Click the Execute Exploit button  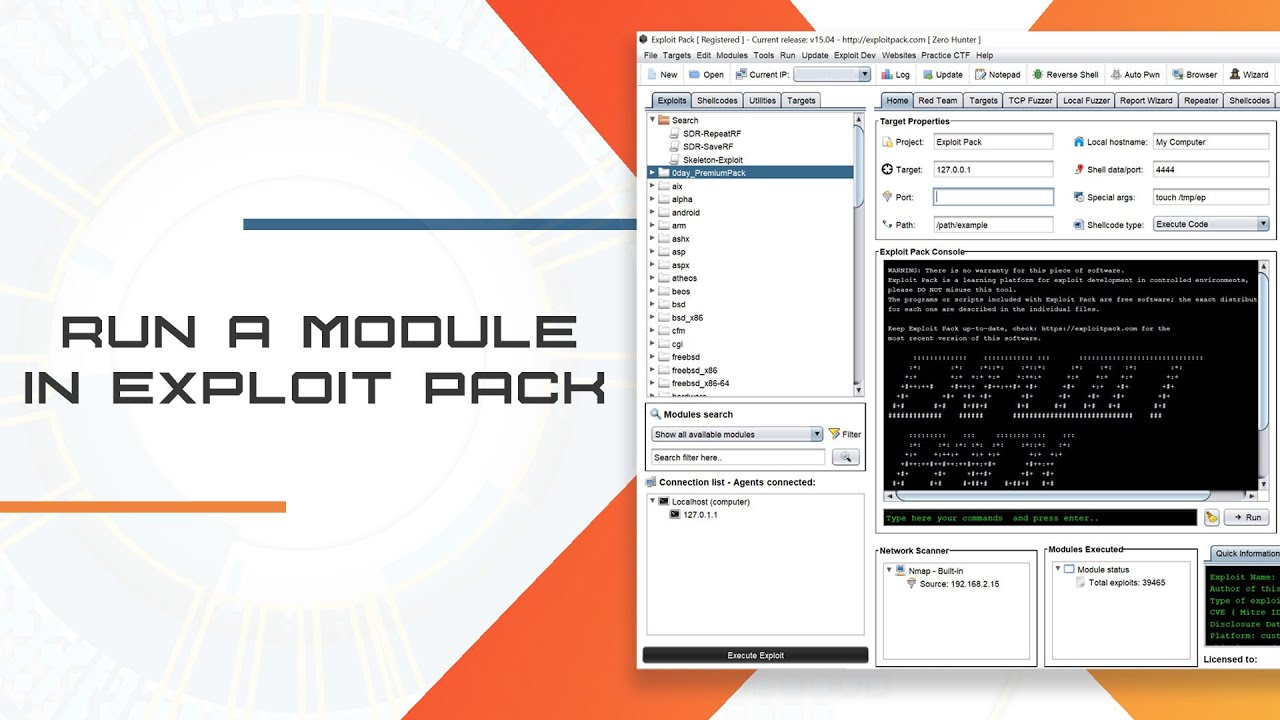[x=755, y=655]
